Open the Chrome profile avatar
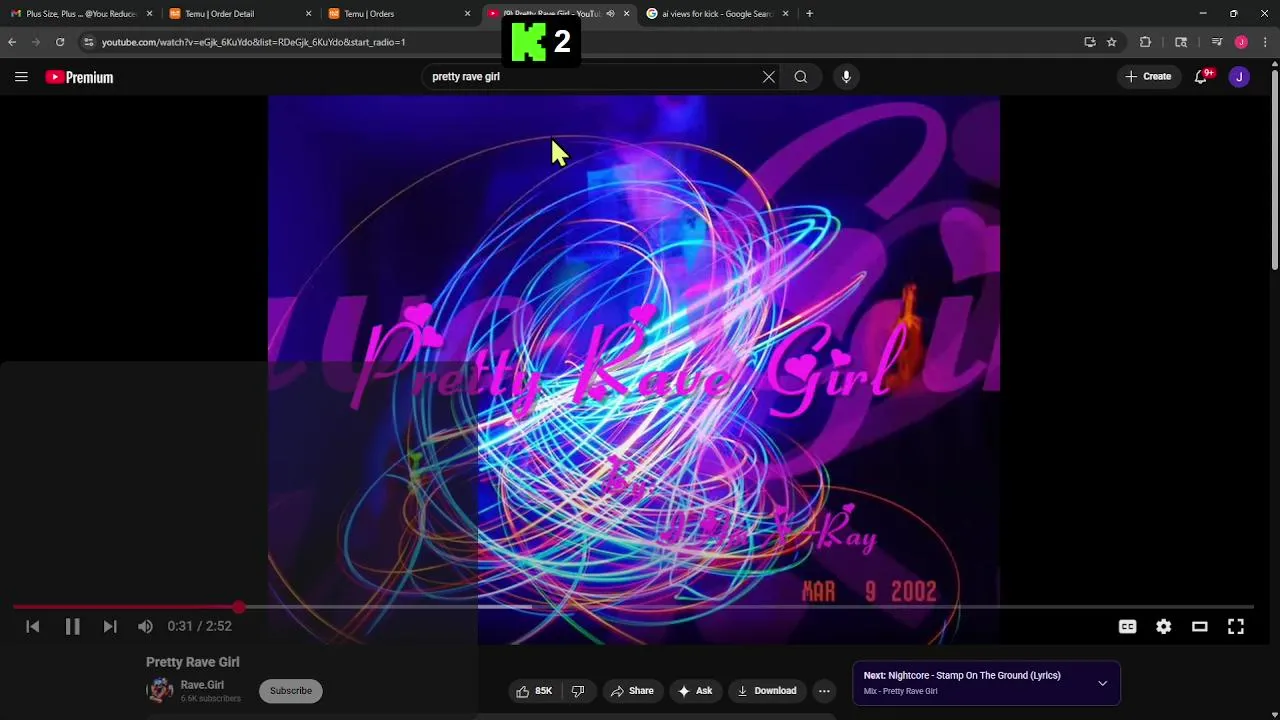Screen dimensions: 1280x720 1241,42
